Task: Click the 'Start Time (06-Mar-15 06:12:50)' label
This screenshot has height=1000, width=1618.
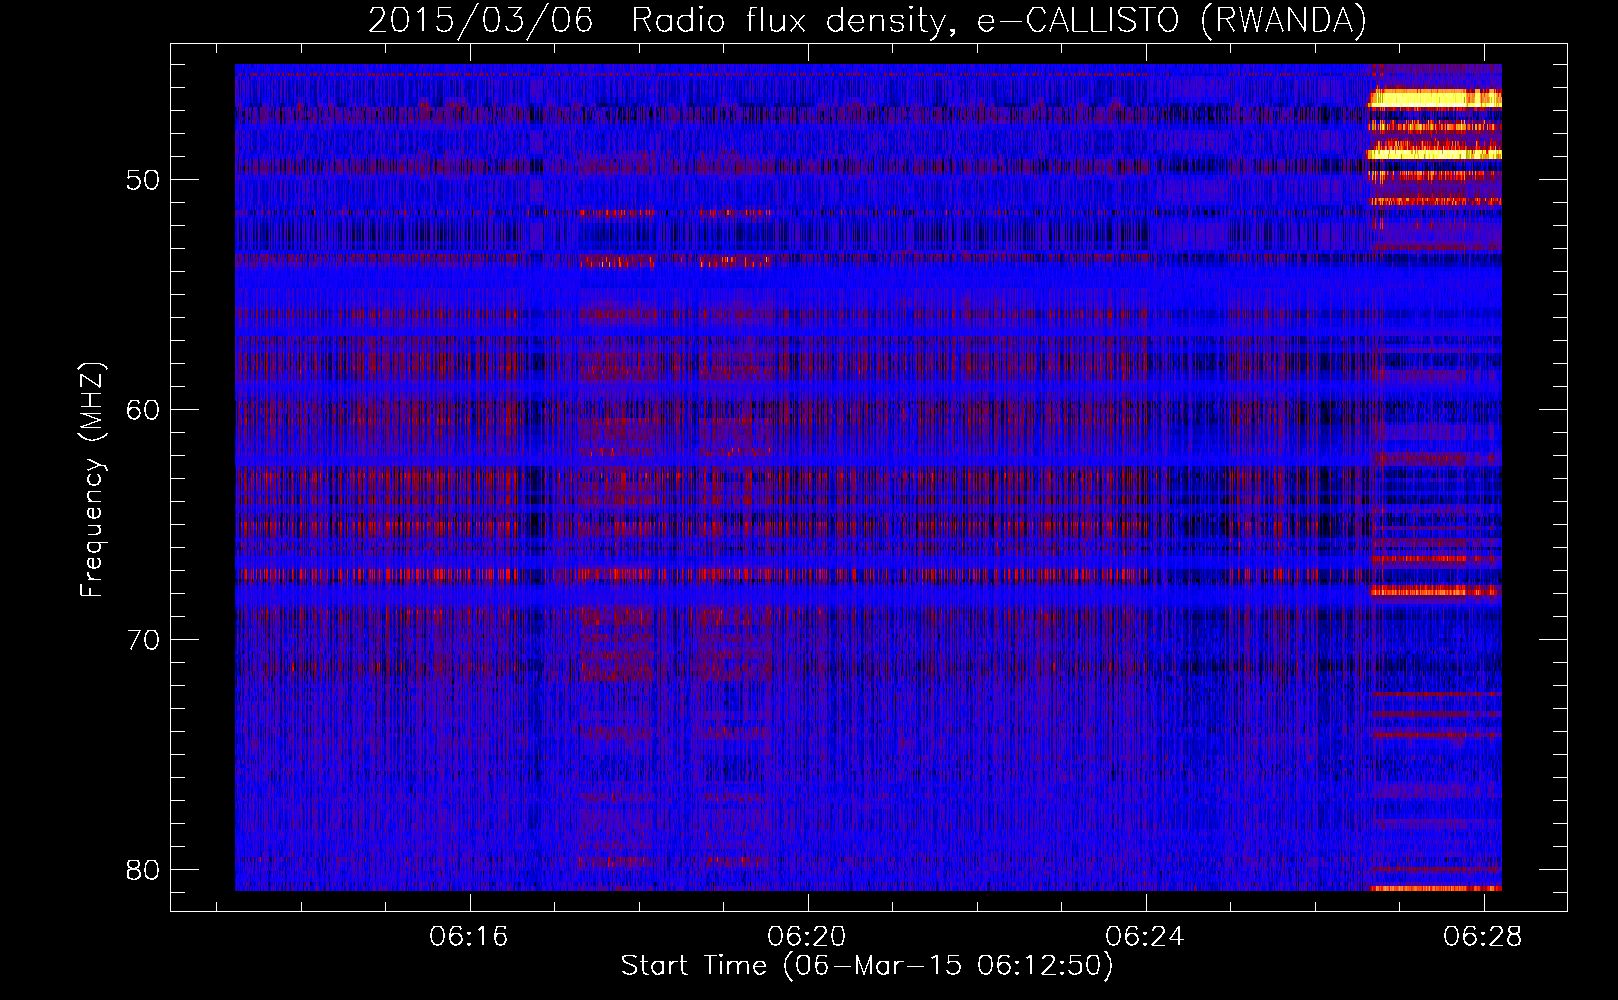Action: (x=867, y=966)
